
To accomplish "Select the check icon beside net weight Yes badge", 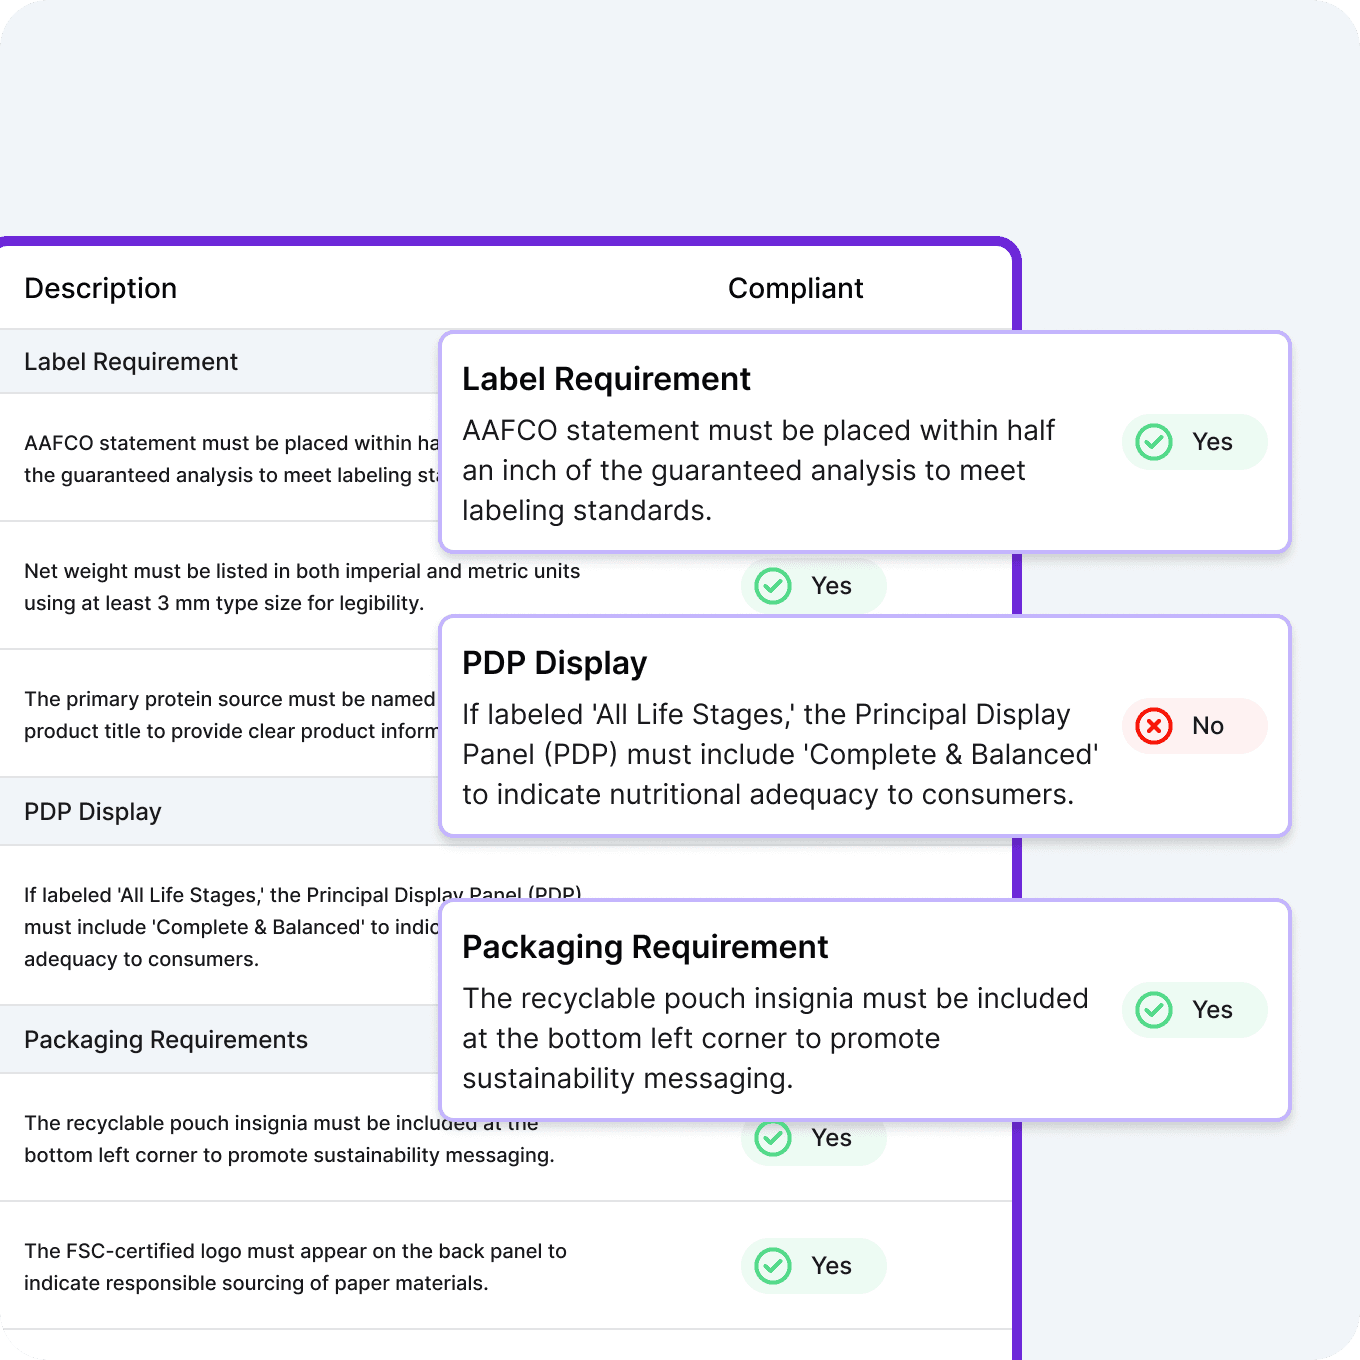I will pyautogui.click(x=772, y=586).
